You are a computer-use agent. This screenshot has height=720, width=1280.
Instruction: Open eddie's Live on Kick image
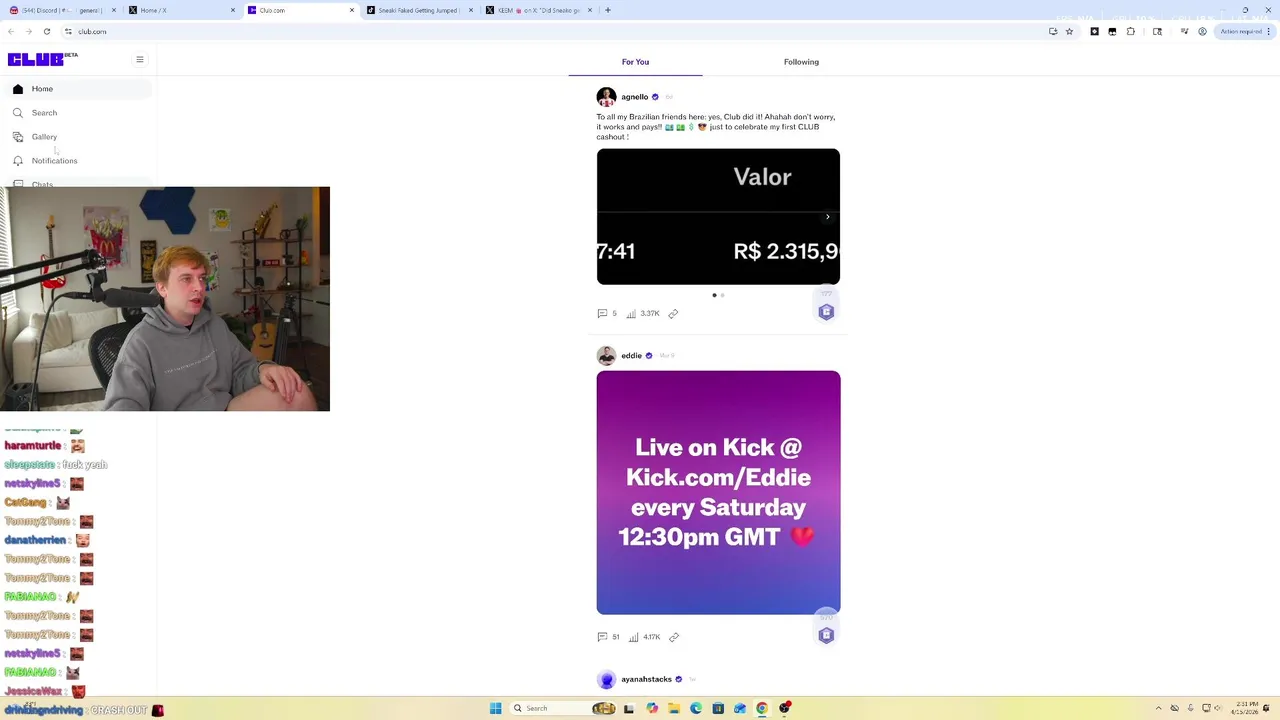tap(718, 493)
